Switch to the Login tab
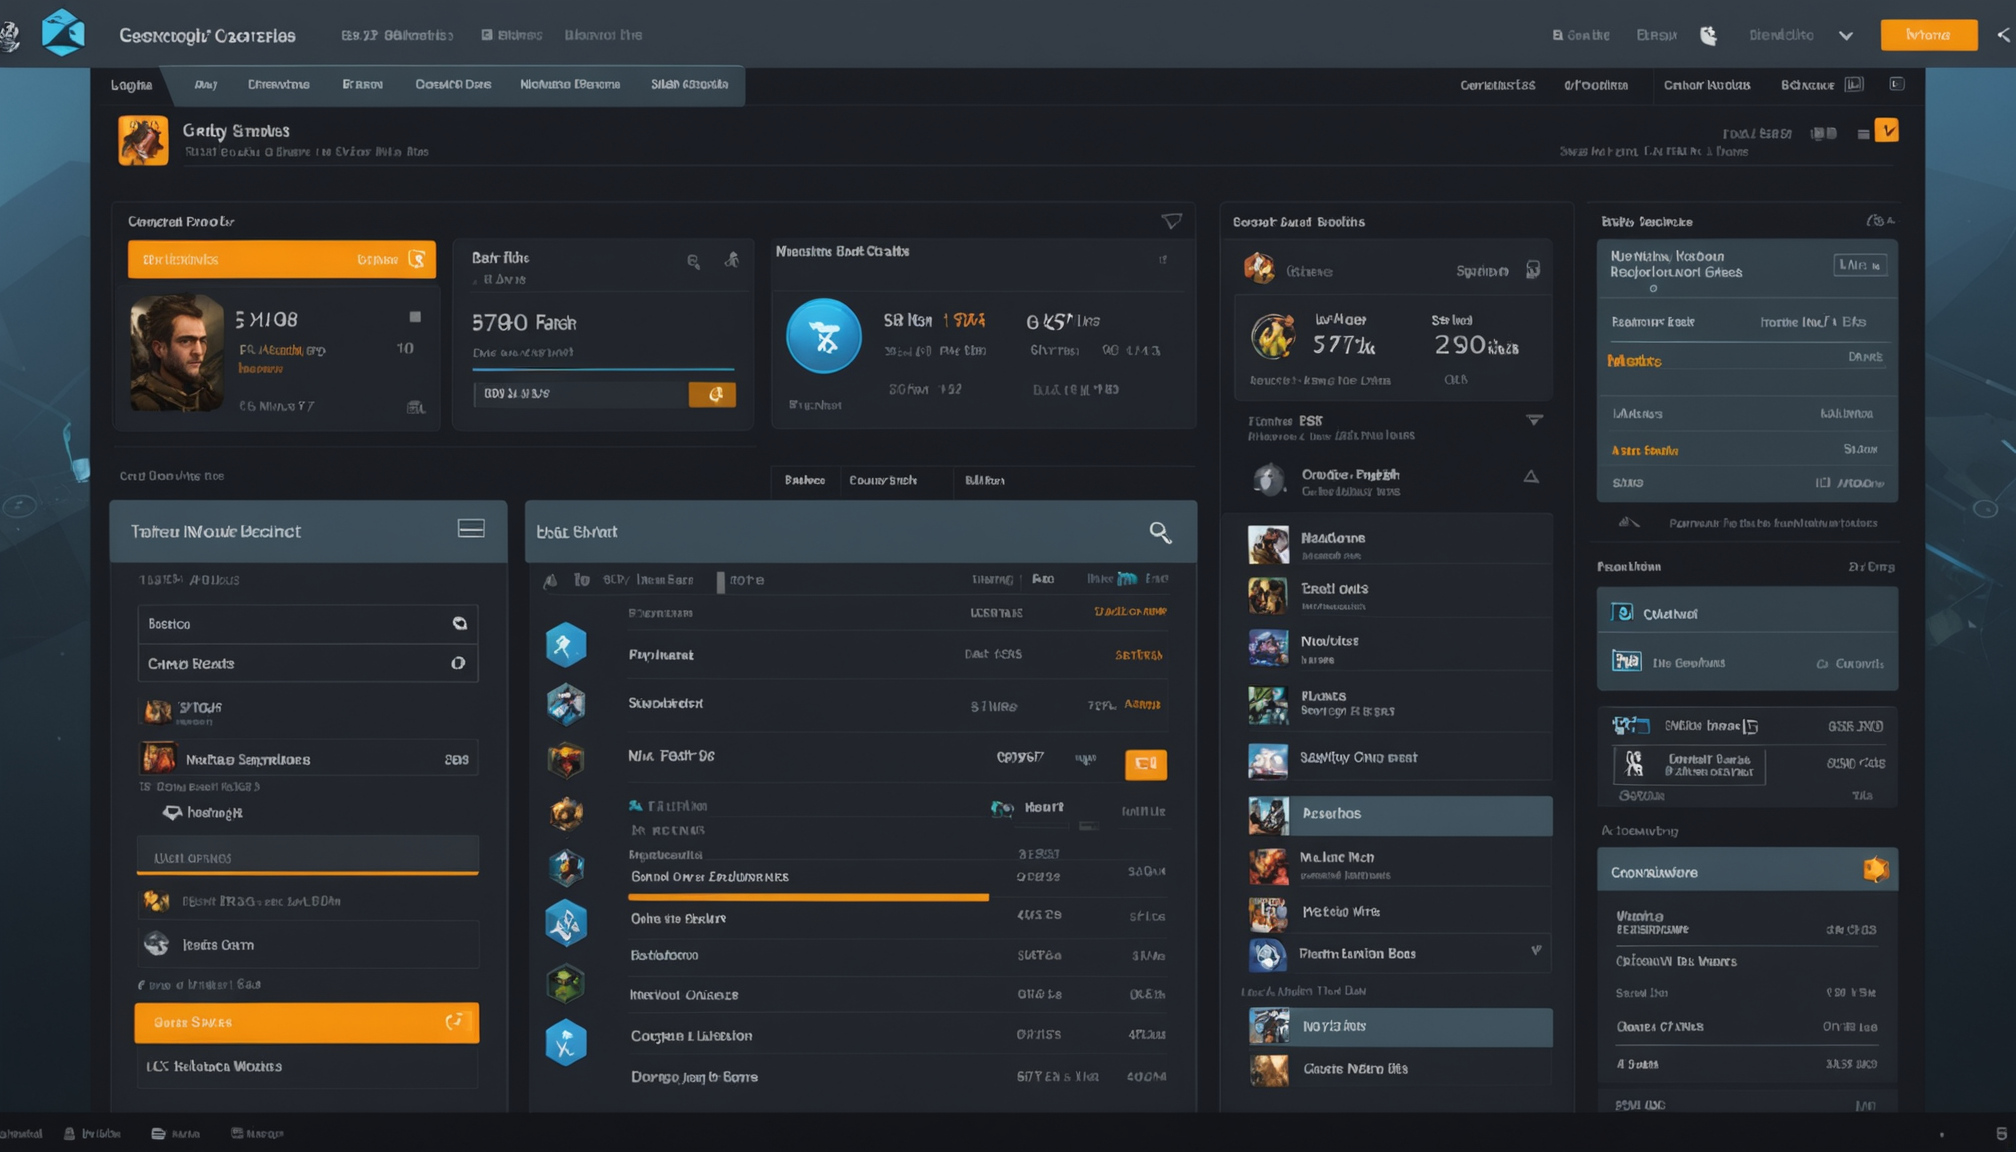2016x1152 pixels. click(131, 85)
